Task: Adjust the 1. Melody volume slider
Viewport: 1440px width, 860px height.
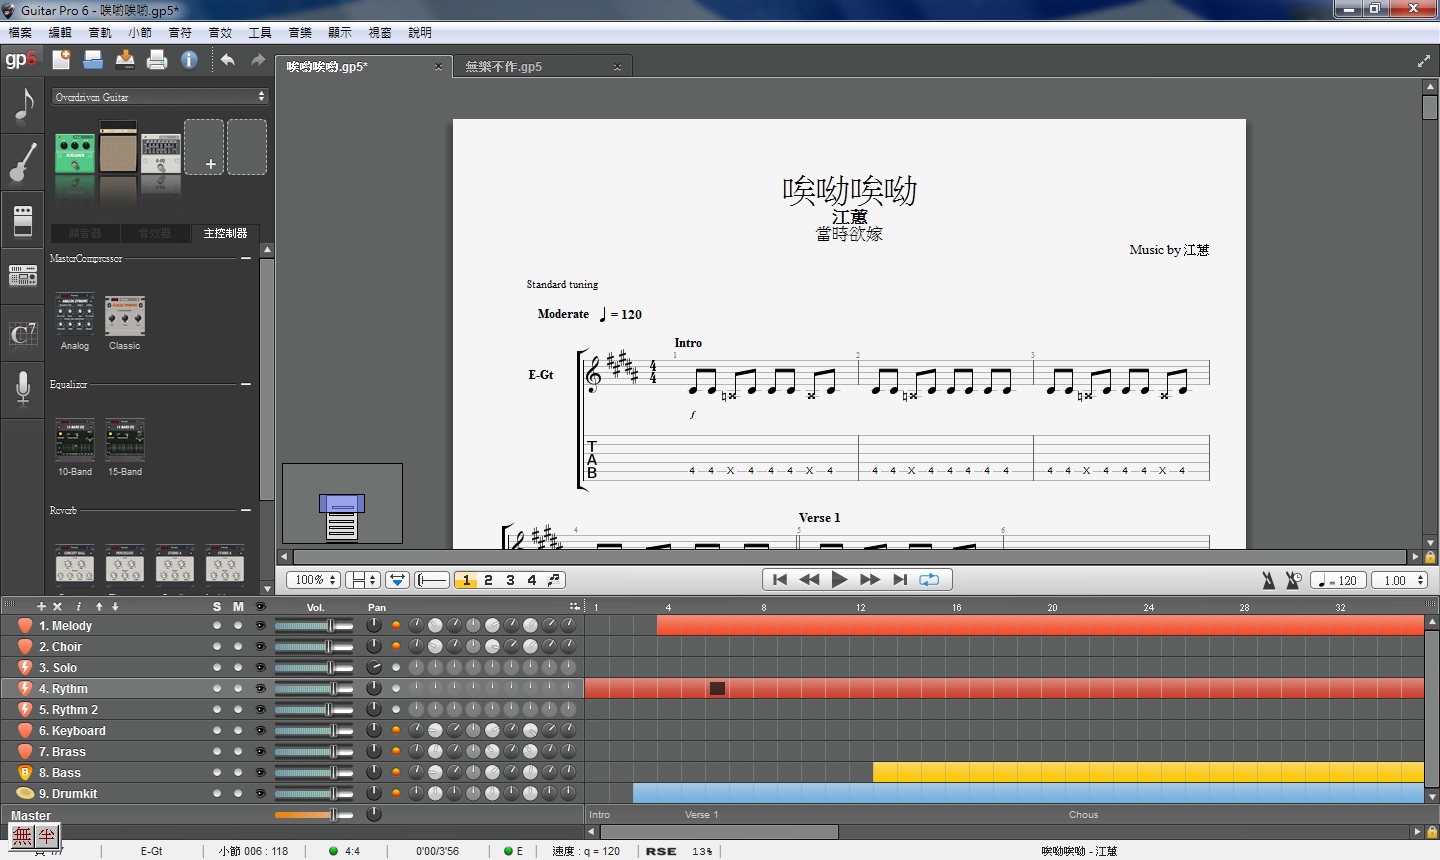Action: 314,625
